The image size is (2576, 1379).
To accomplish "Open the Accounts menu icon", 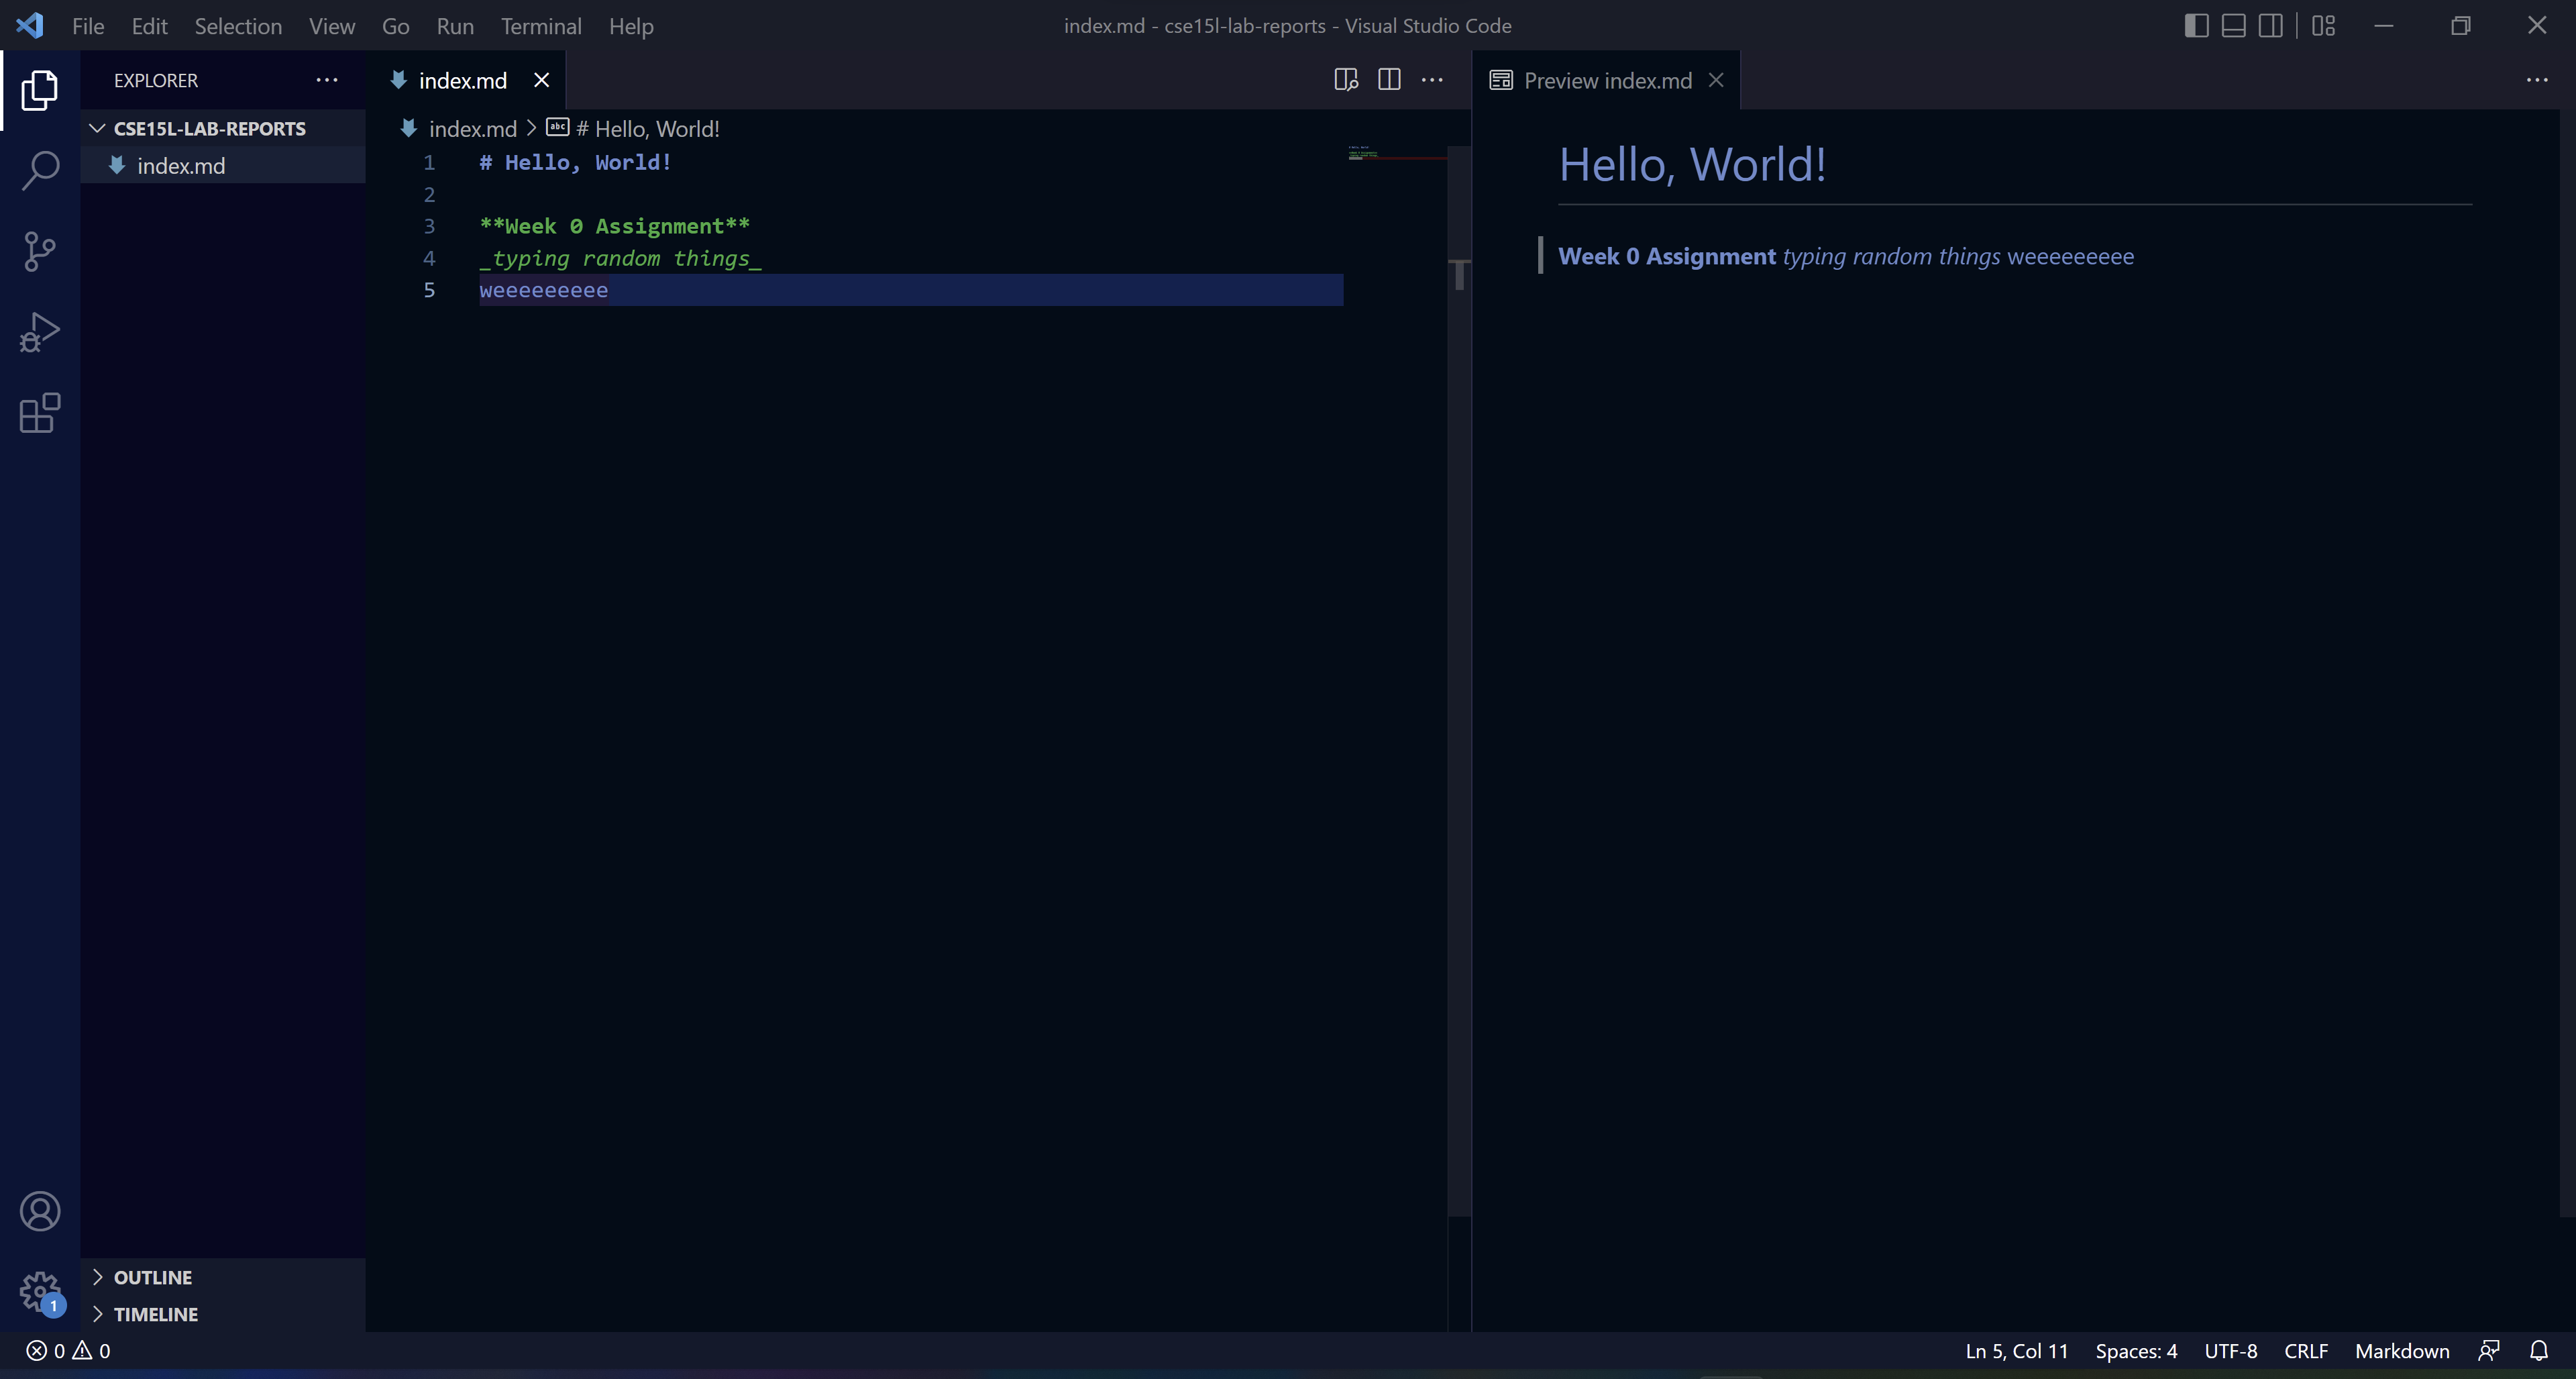I will (x=40, y=1211).
